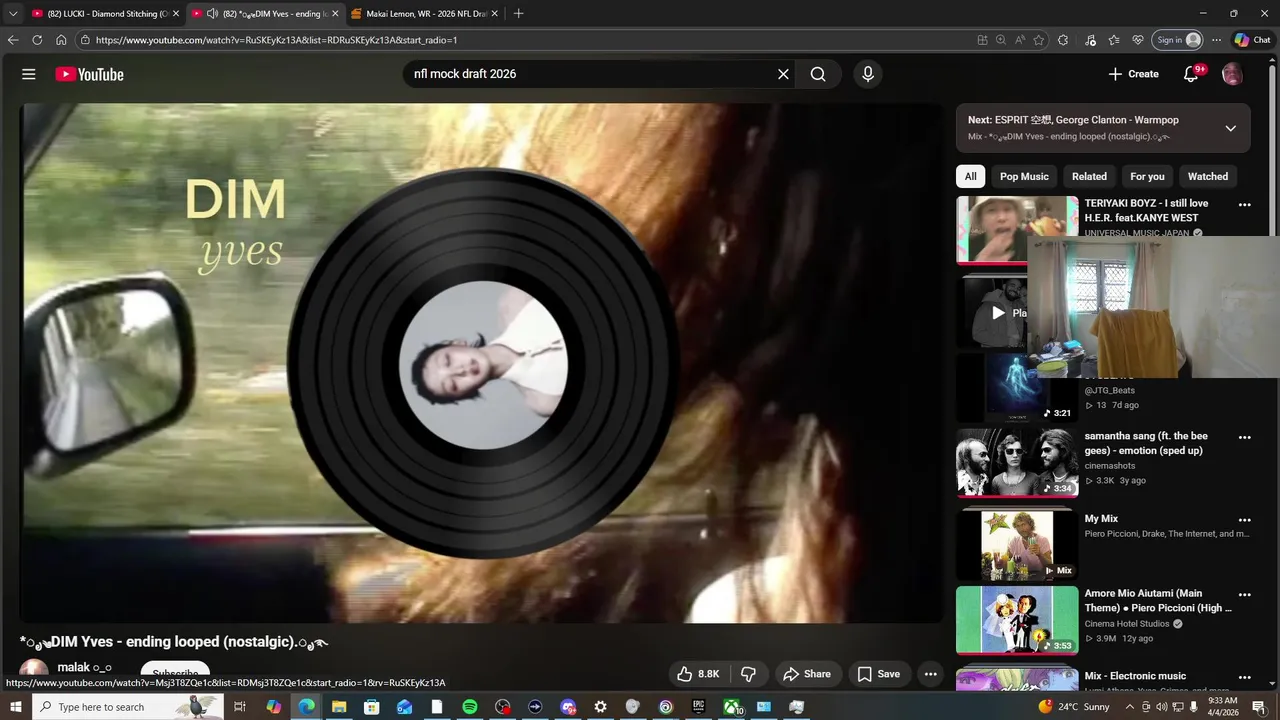Share the DIM Yves video

(x=807, y=674)
